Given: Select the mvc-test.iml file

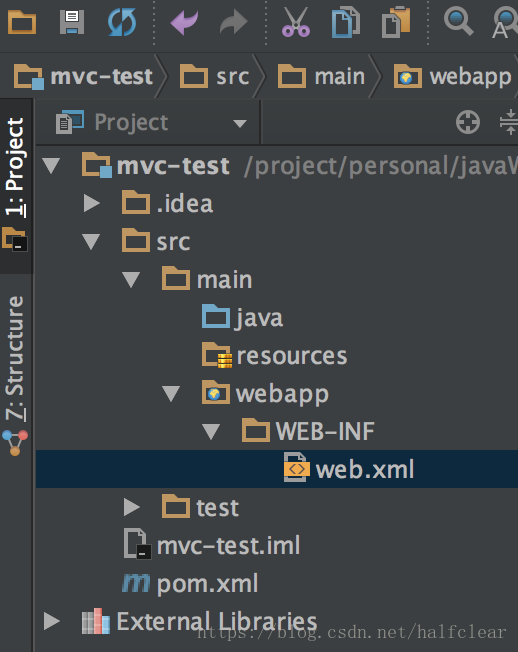Looking at the screenshot, I should point(212,545).
